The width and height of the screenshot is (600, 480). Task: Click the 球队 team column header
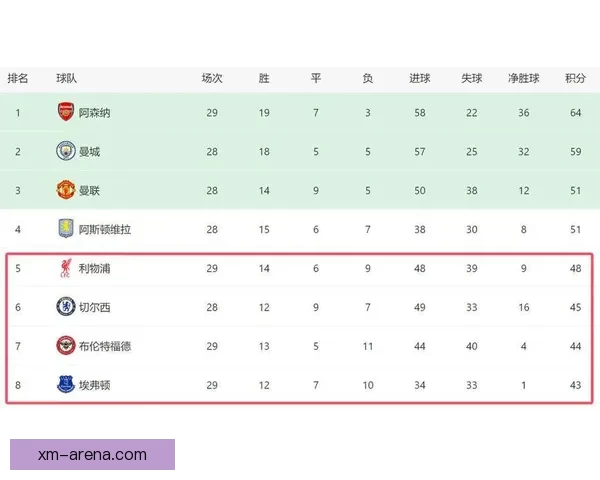click(66, 78)
